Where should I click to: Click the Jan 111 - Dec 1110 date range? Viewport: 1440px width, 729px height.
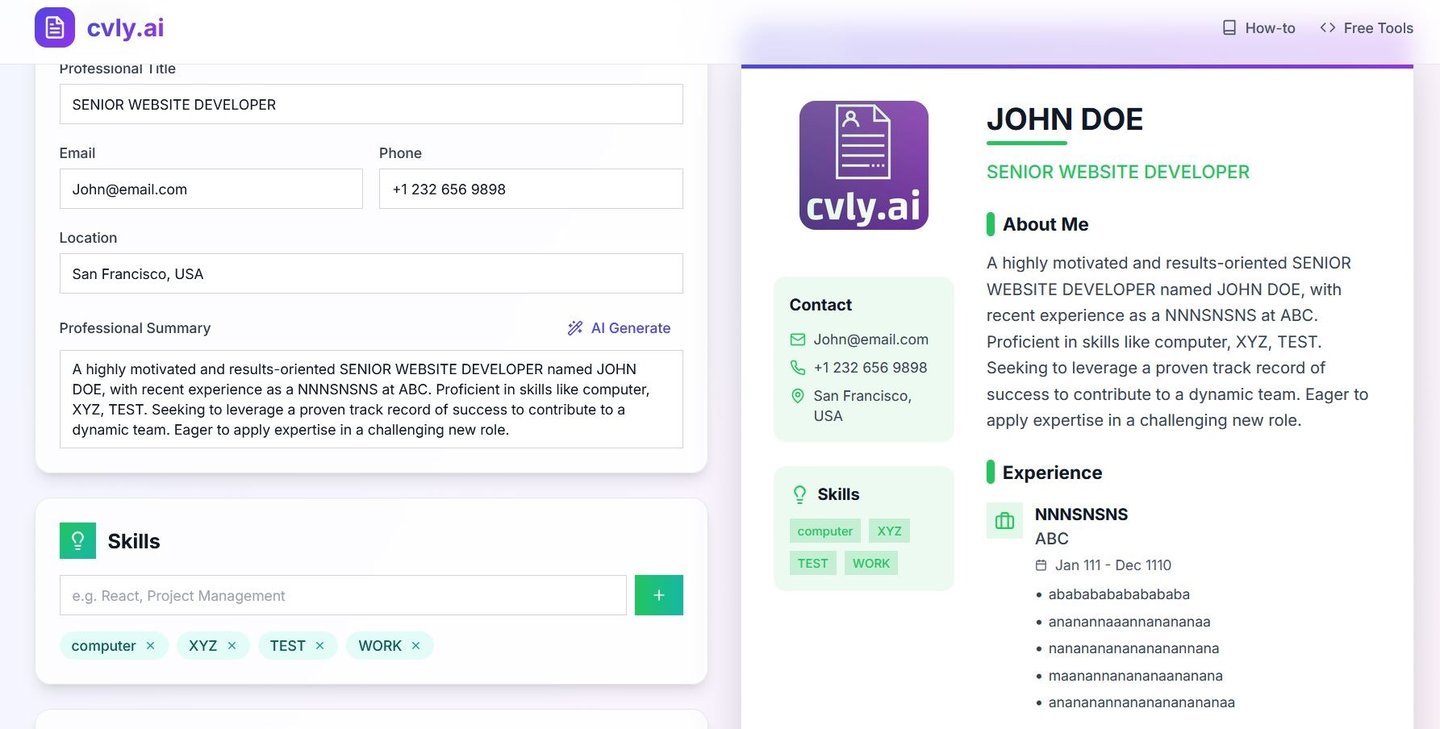(x=1113, y=566)
